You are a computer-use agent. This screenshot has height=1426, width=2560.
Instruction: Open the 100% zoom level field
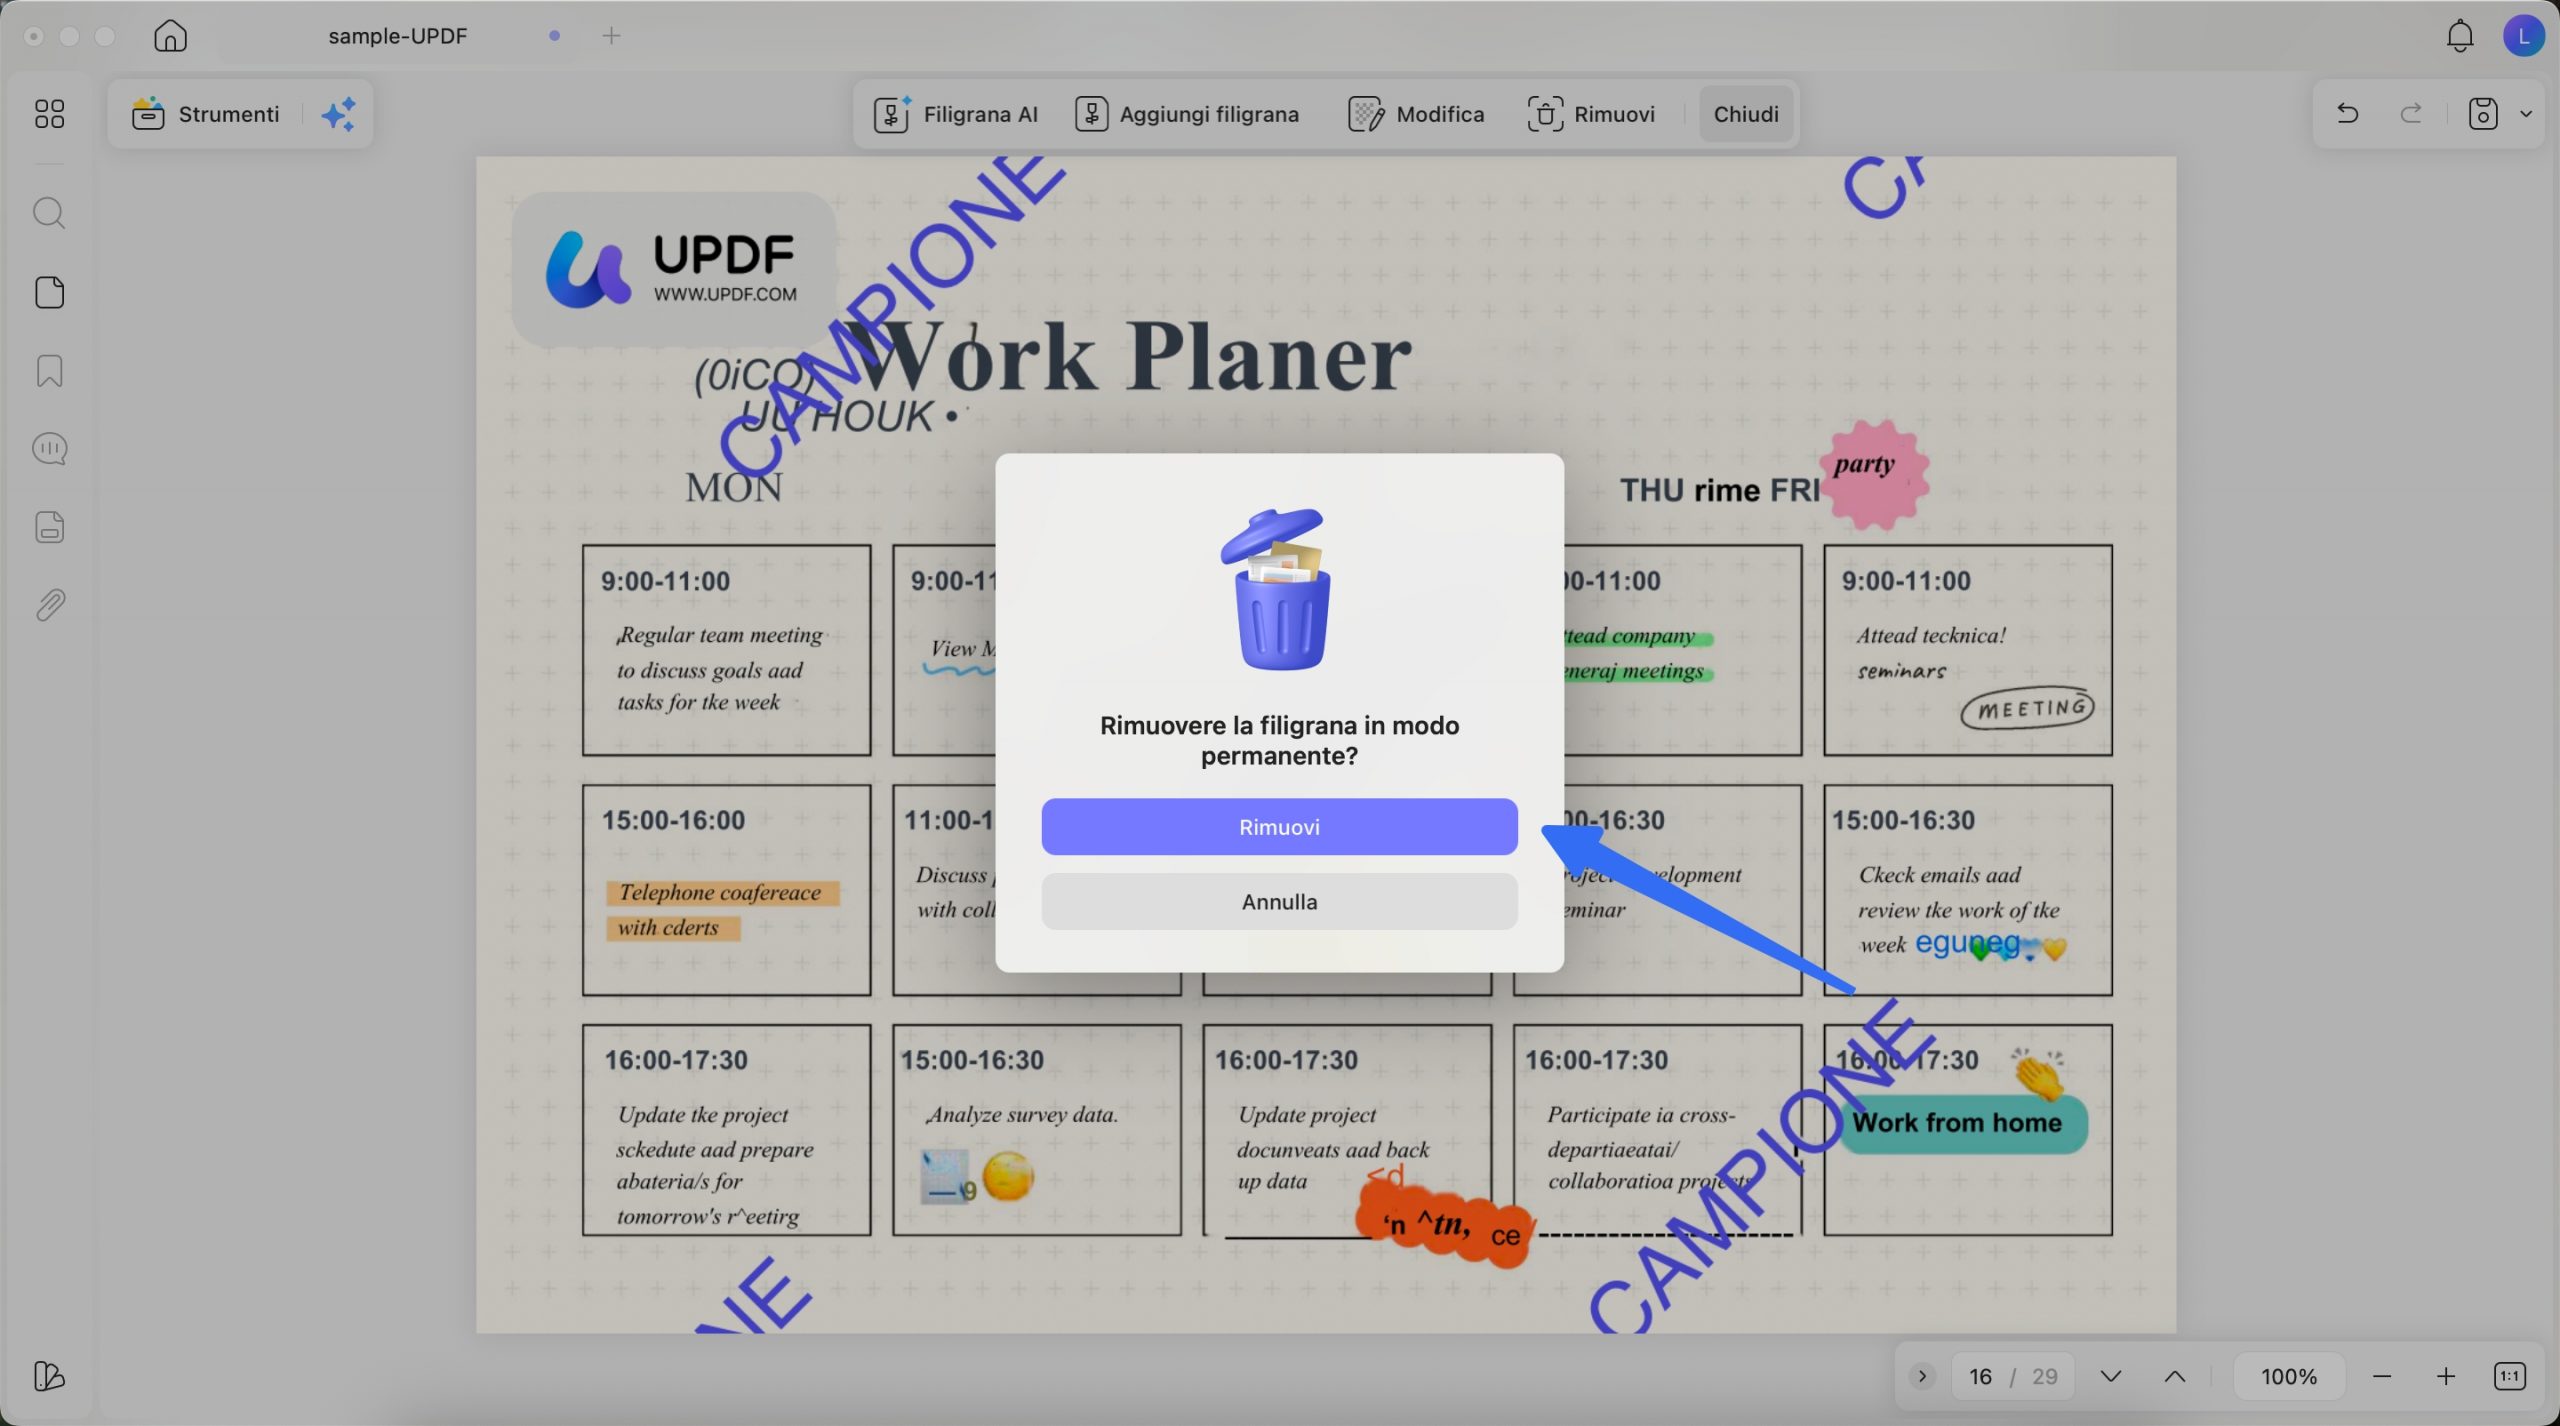click(x=2289, y=1376)
